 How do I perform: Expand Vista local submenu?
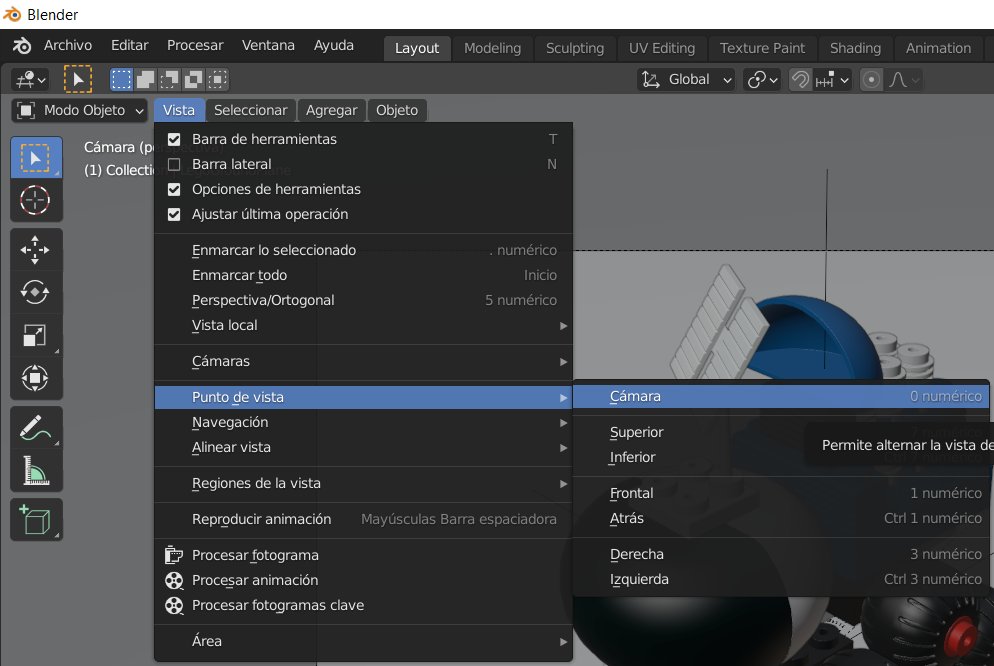pyautogui.click(x=363, y=326)
